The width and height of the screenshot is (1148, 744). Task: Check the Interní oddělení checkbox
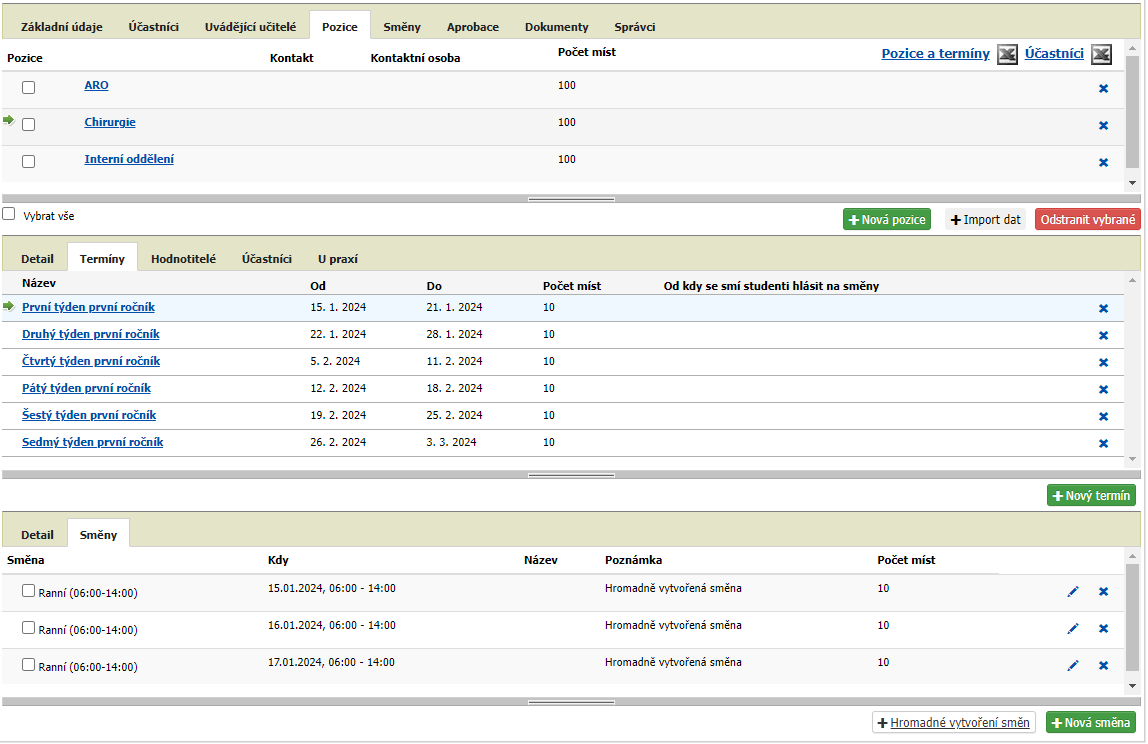pyautogui.click(x=29, y=161)
